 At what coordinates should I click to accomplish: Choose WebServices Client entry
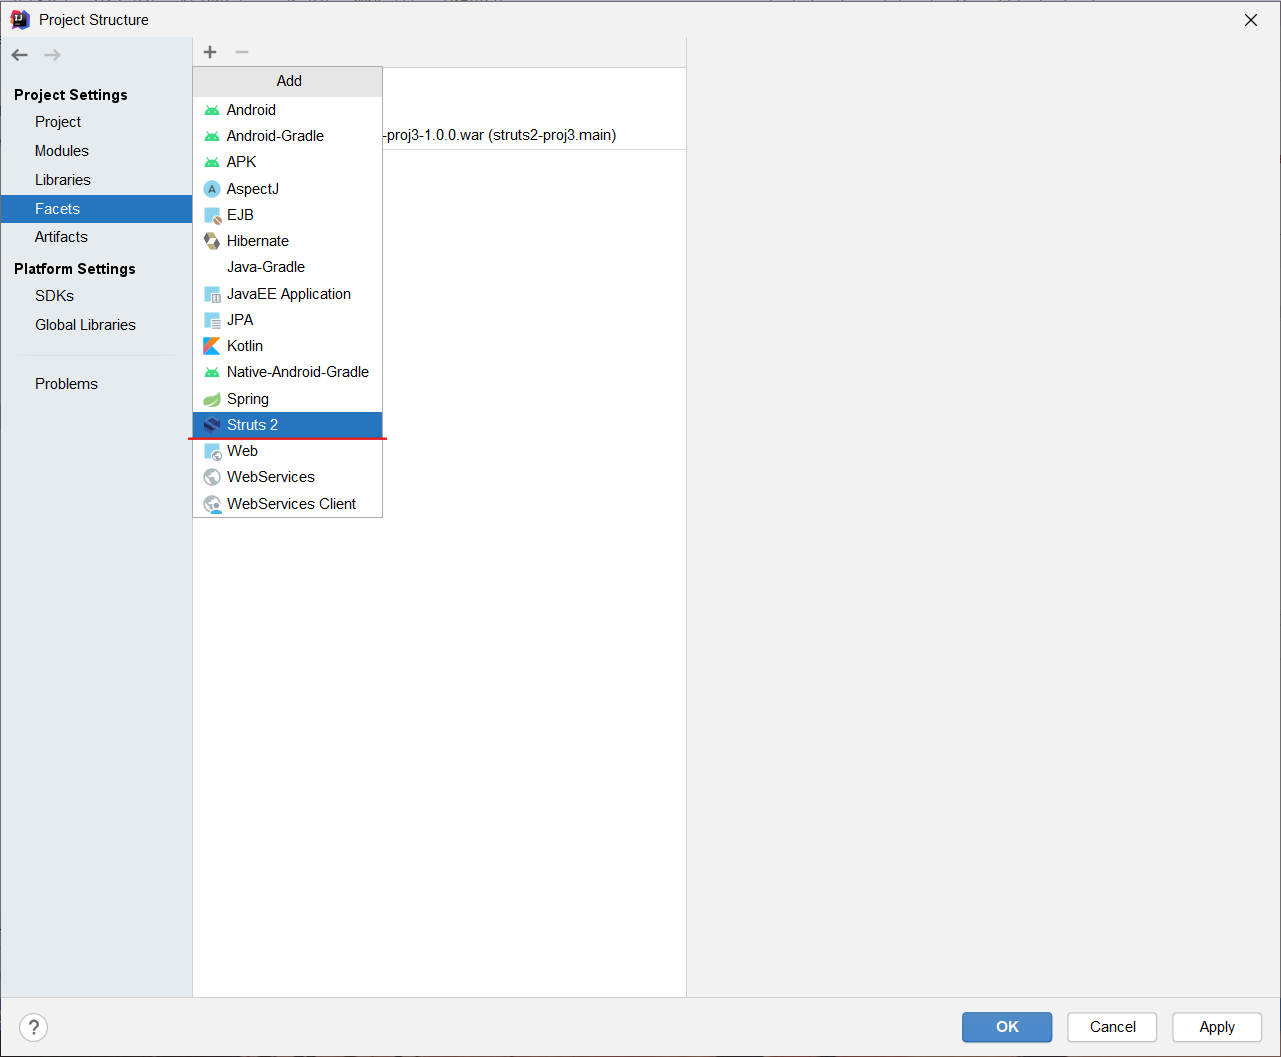coord(287,504)
